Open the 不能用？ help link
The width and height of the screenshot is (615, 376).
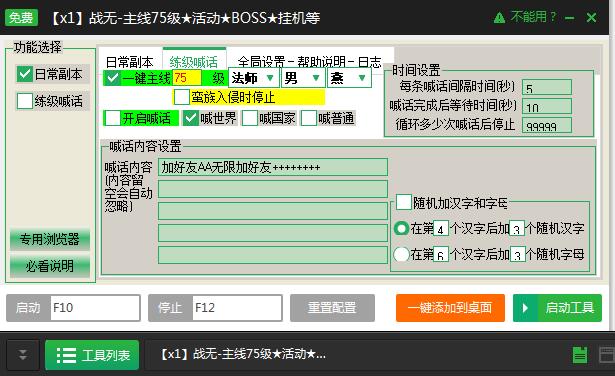tap(533, 17)
